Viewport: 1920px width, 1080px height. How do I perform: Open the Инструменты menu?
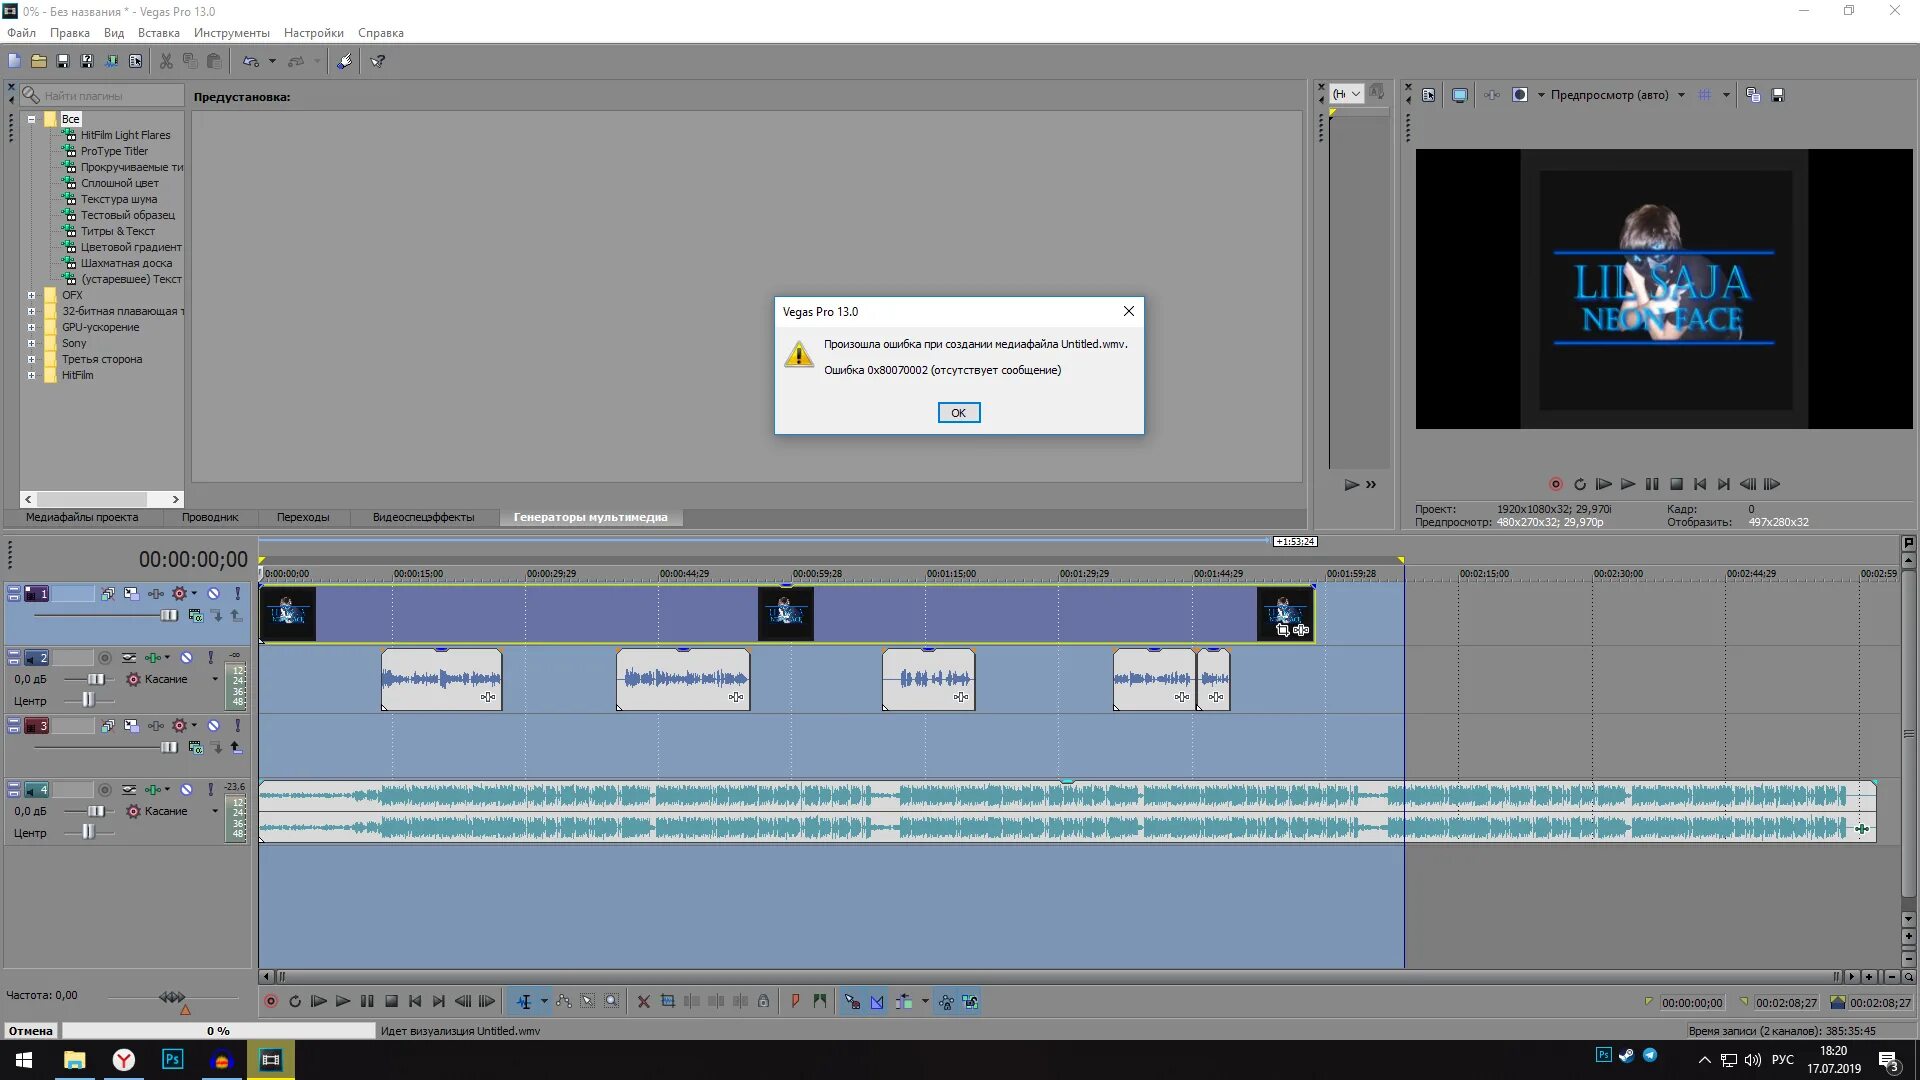pos(231,33)
